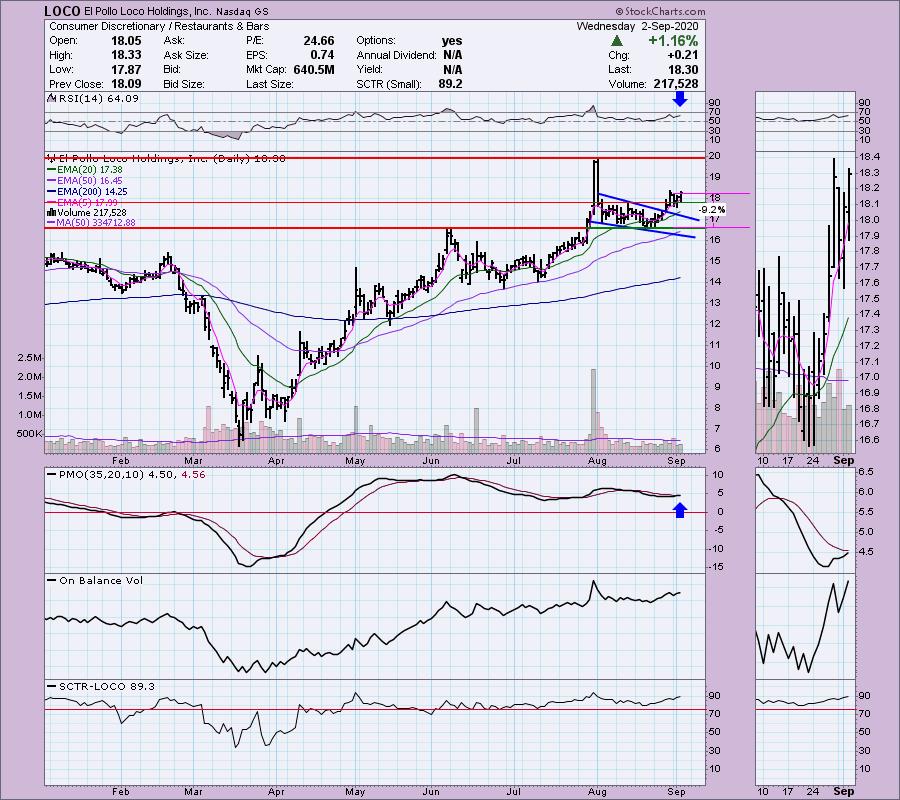
Task: Click the Ask Size: label
Action: tap(185, 55)
